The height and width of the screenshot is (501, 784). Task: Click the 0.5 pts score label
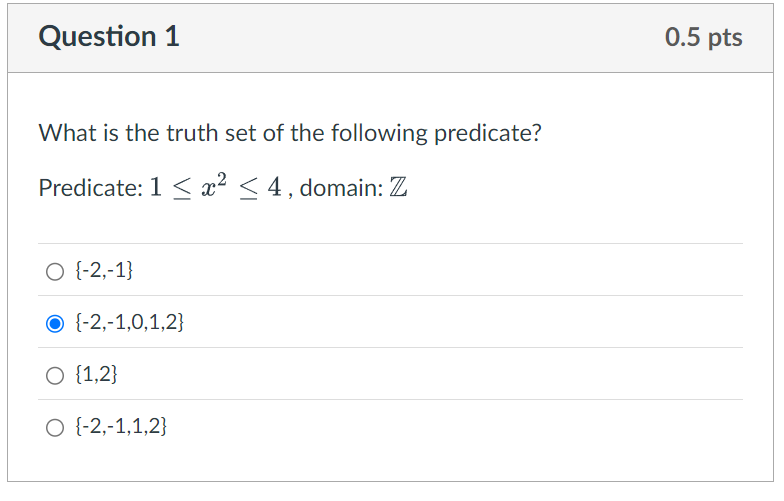(x=703, y=38)
